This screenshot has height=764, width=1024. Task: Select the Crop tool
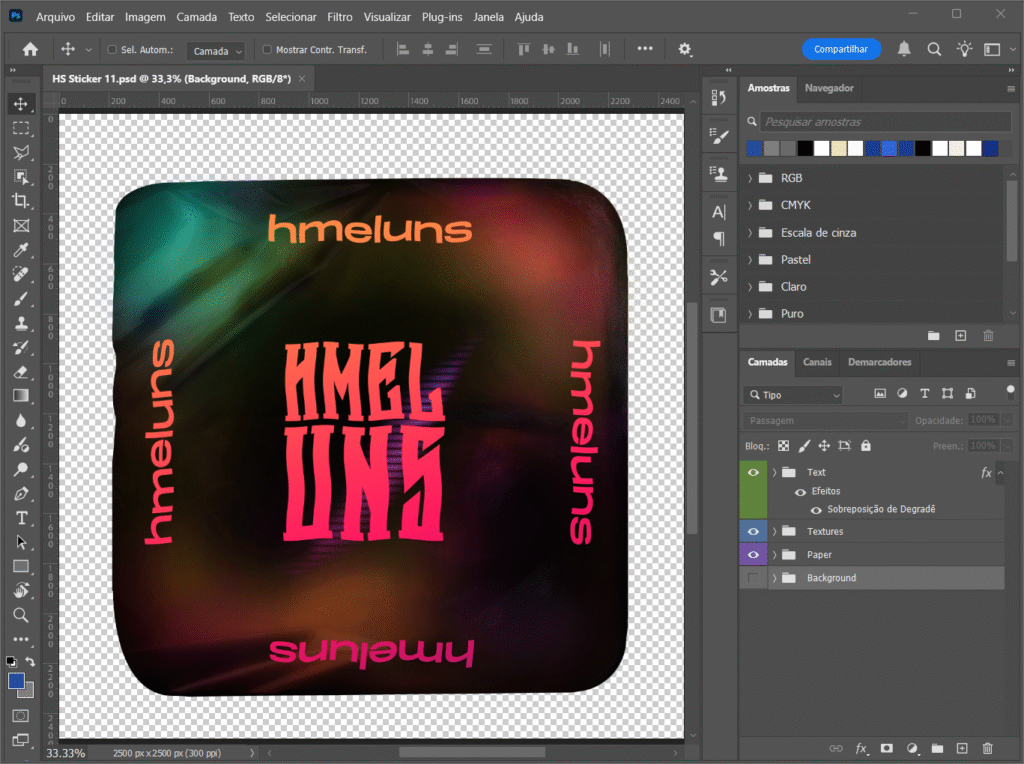coord(21,200)
